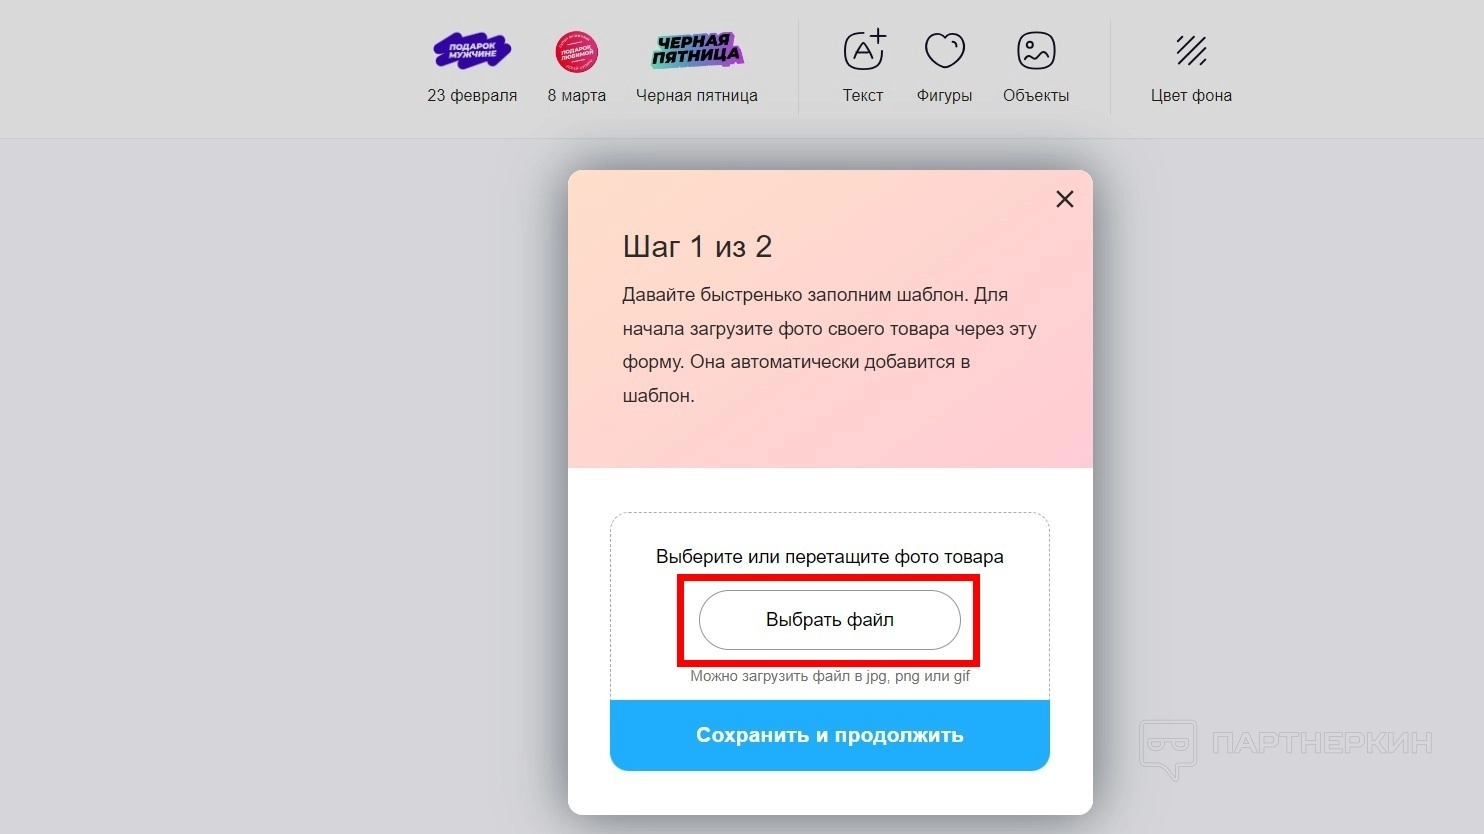The height and width of the screenshot is (834, 1484).
Task: Select the red round 8 марта sticker
Action: tap(577, 52)
